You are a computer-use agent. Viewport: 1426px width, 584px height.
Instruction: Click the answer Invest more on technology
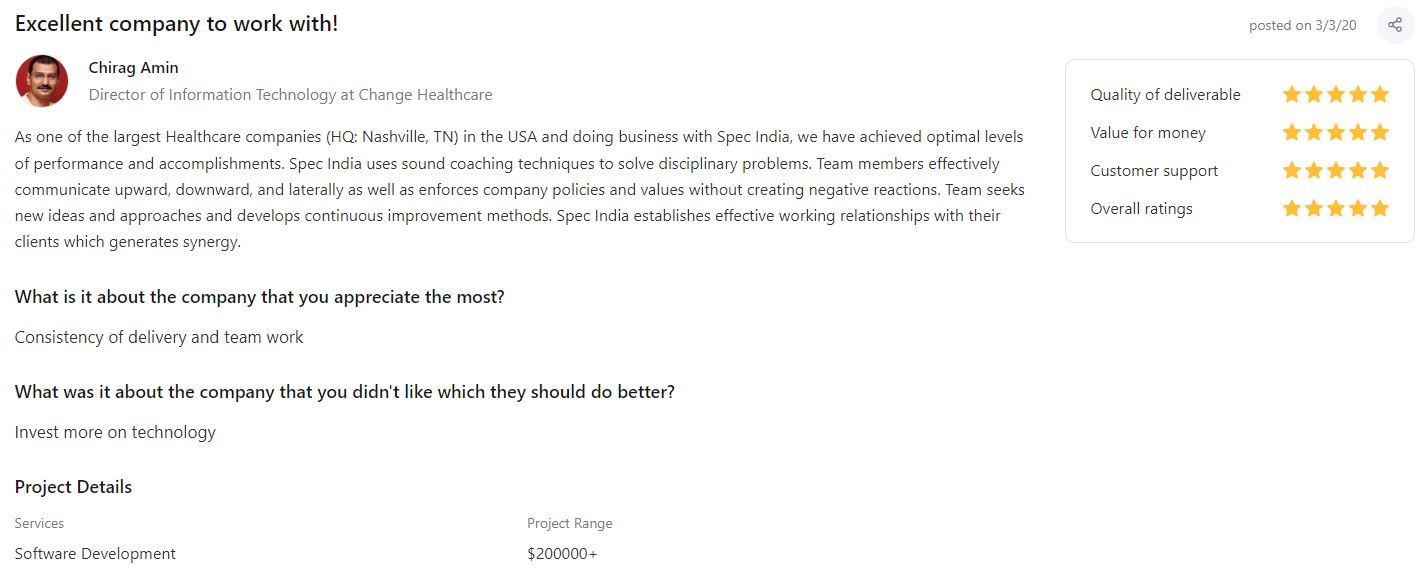pyautogui.click(x=115, y=432)
